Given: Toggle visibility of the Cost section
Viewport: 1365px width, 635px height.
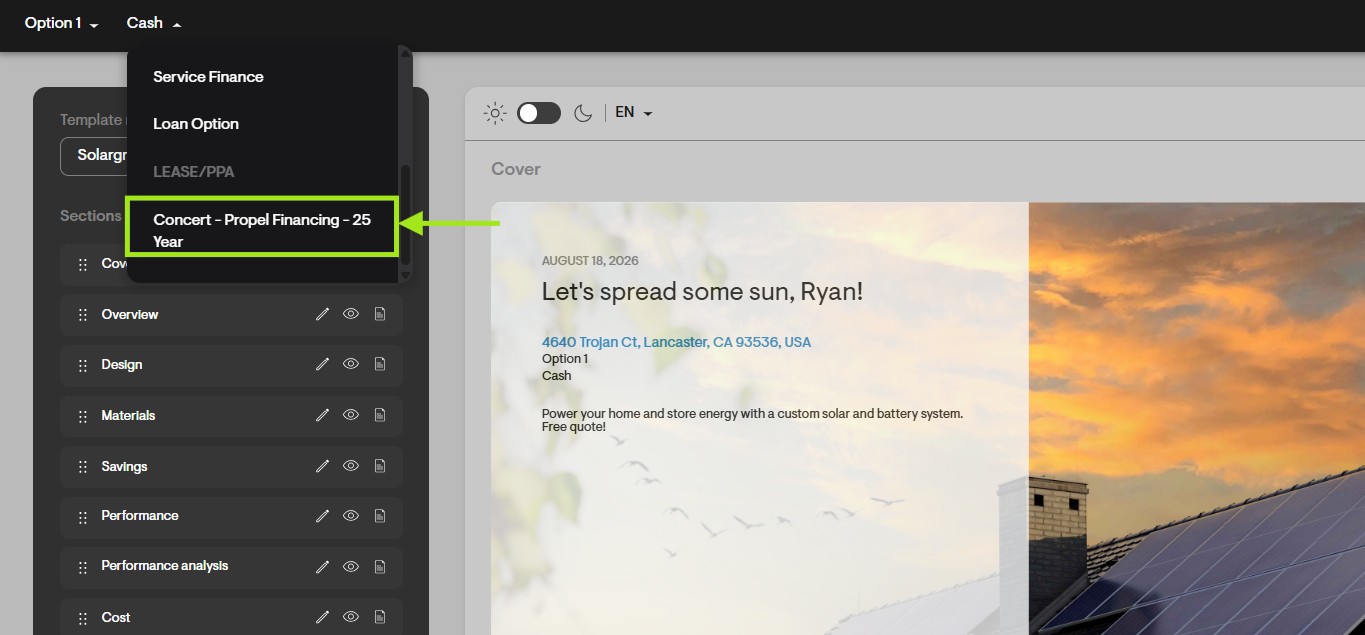Looking at the screenshot, I should 351,617.
